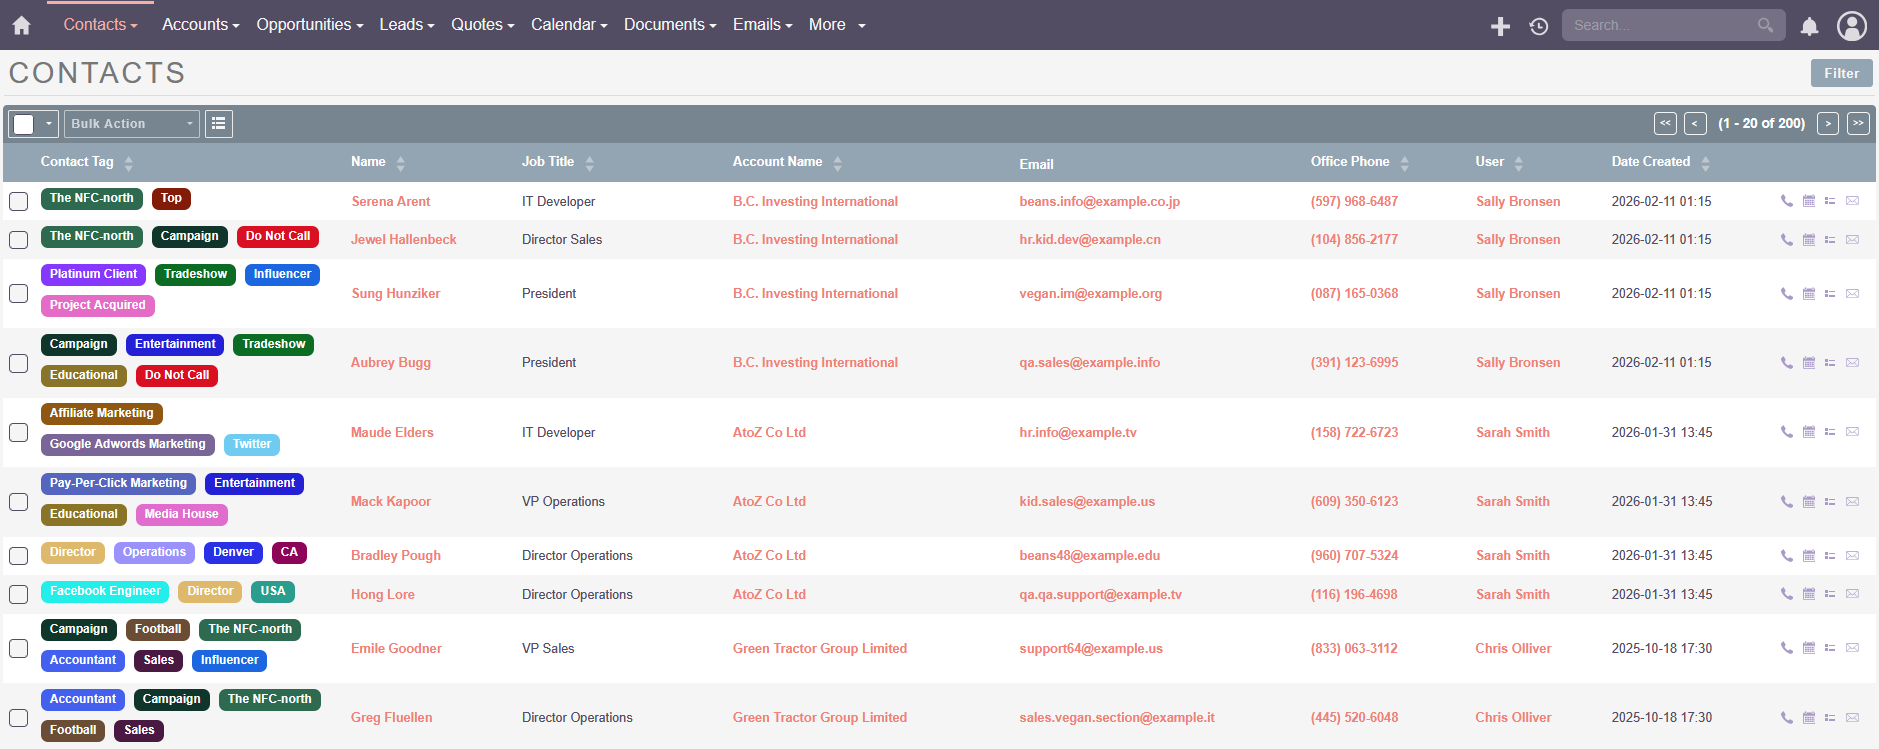
Task: Create a task for Hong Lore
Action: [1830, 595]
